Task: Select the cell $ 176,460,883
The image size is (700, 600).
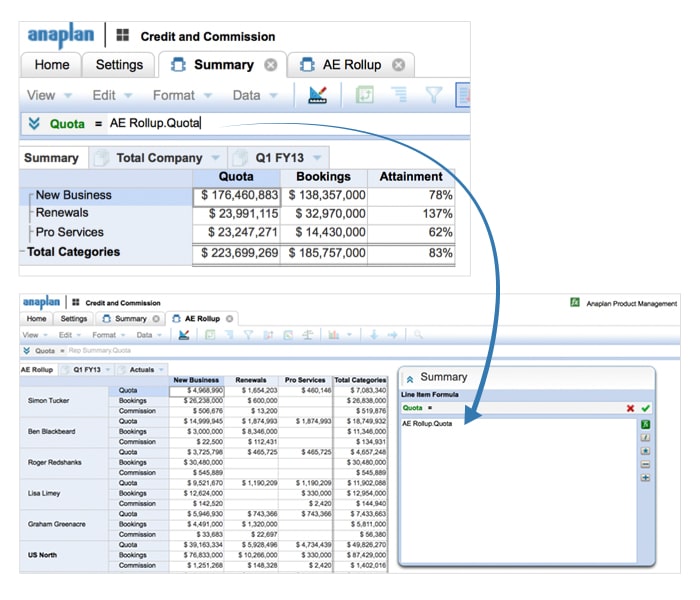Action: [237, 196]
